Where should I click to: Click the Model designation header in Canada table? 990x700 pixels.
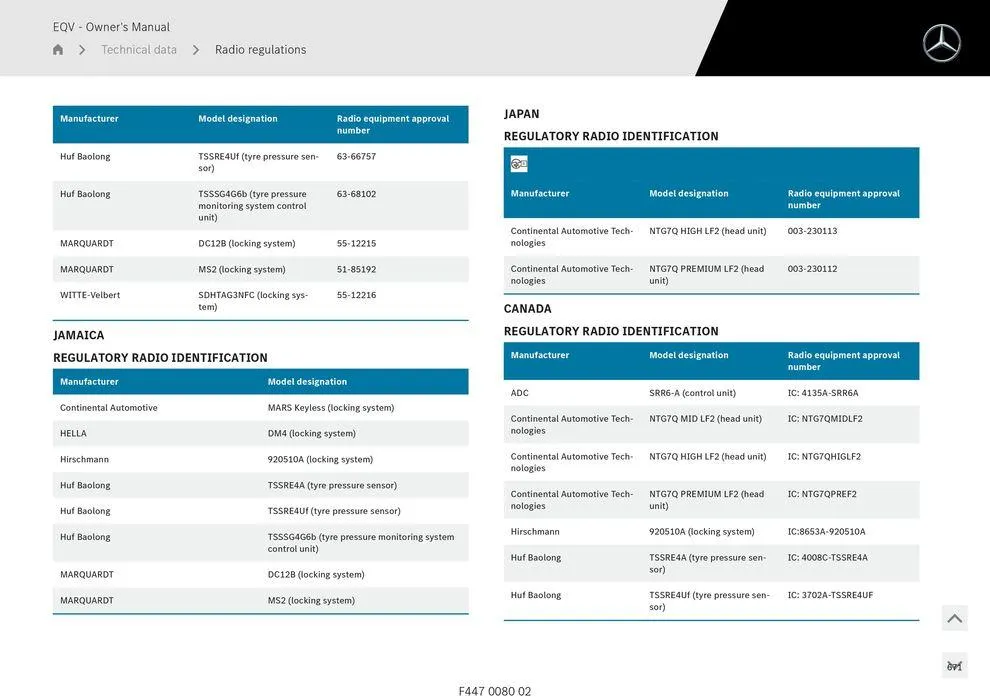click(689, 353)
